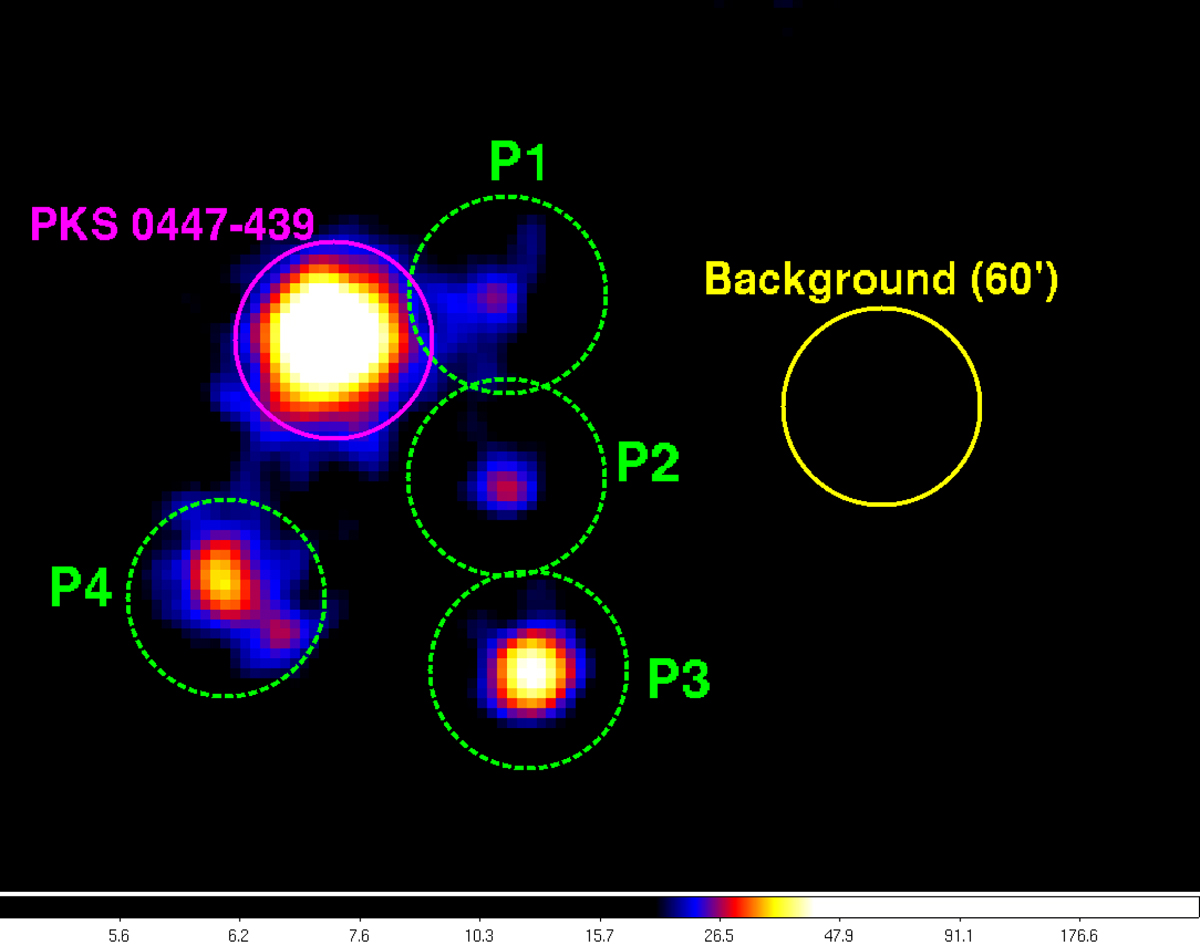The width and height of the screenshot is (1200, 946).
Task: Click the center of the yellow background circle
Action: tap(881, 405)
